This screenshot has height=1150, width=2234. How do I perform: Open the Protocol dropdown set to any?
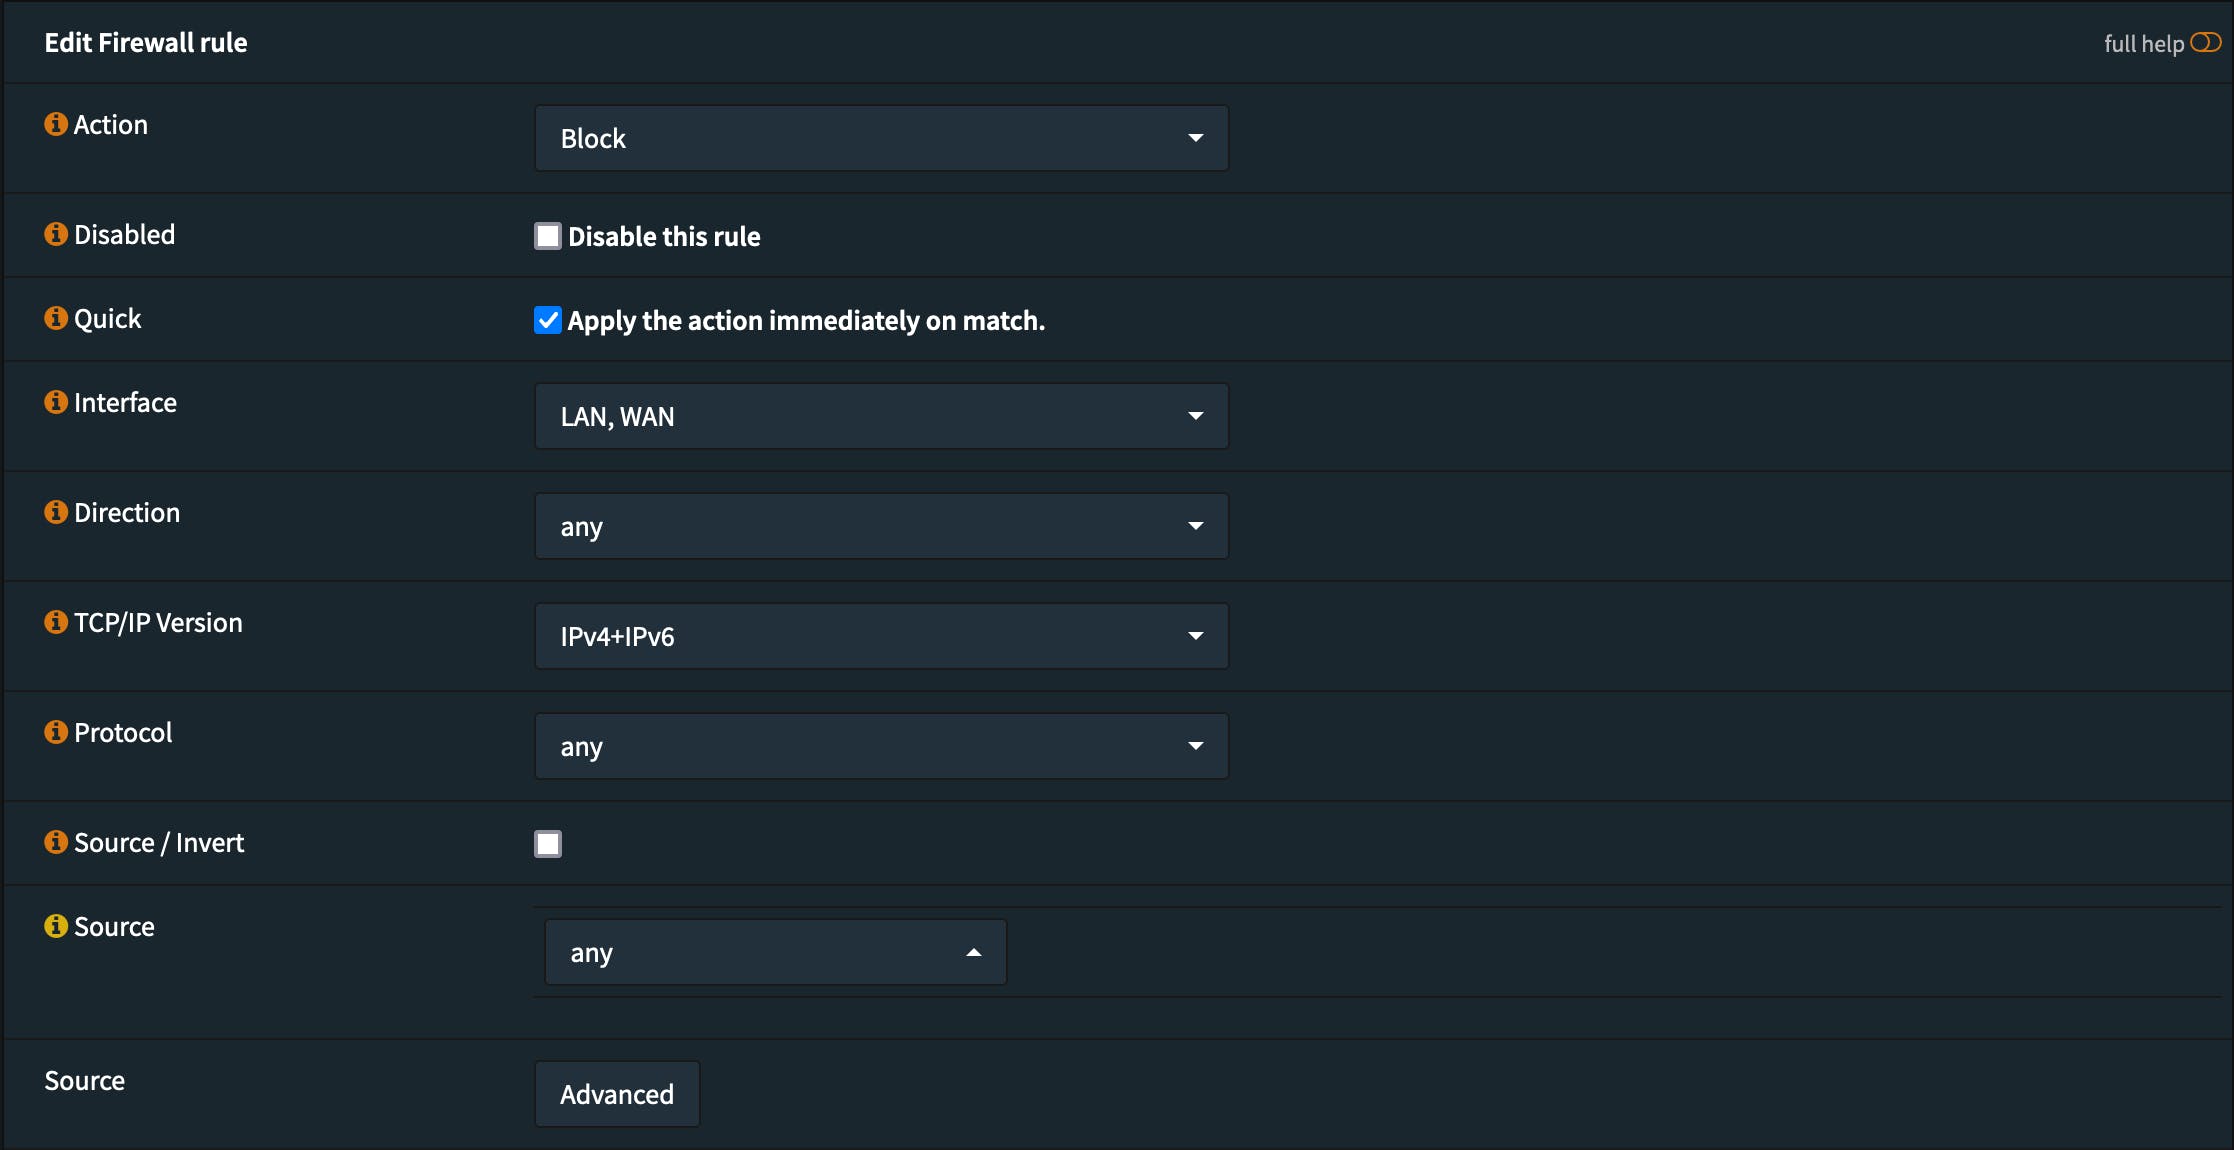pos(881,746)
